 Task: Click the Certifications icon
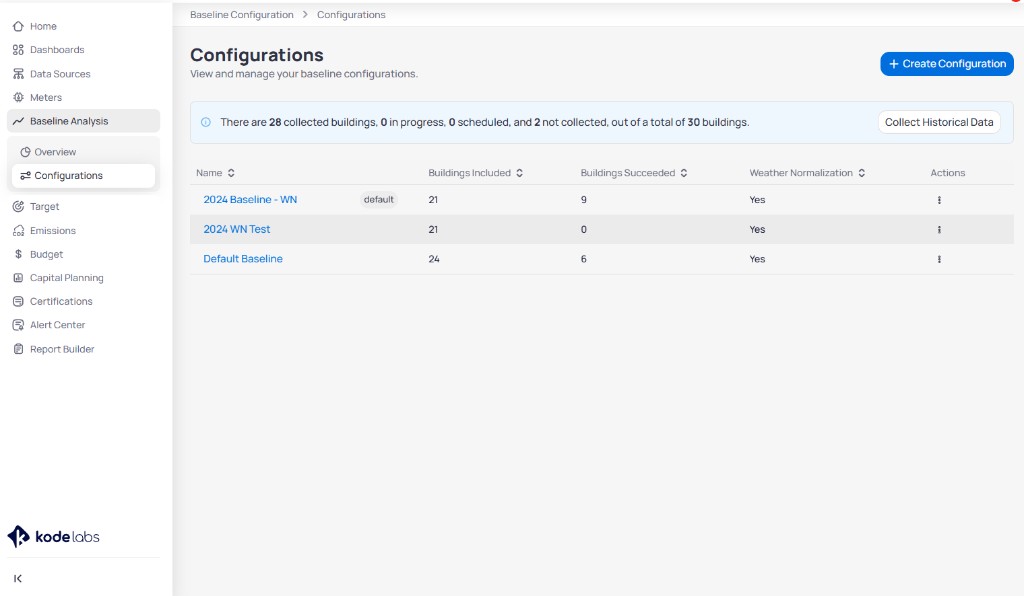pyautogui.click(x=18, y=301)
